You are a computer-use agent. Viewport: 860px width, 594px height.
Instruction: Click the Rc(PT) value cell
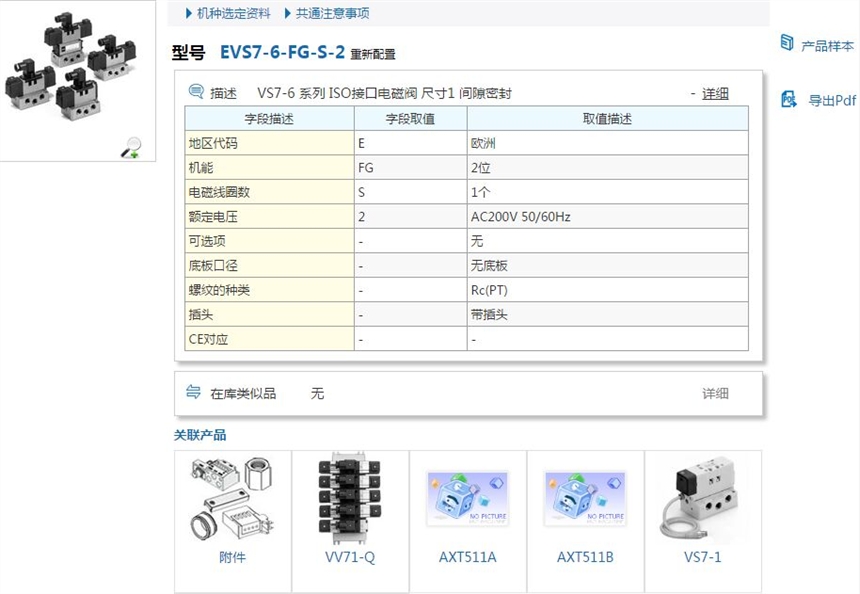tap(607, 290)
